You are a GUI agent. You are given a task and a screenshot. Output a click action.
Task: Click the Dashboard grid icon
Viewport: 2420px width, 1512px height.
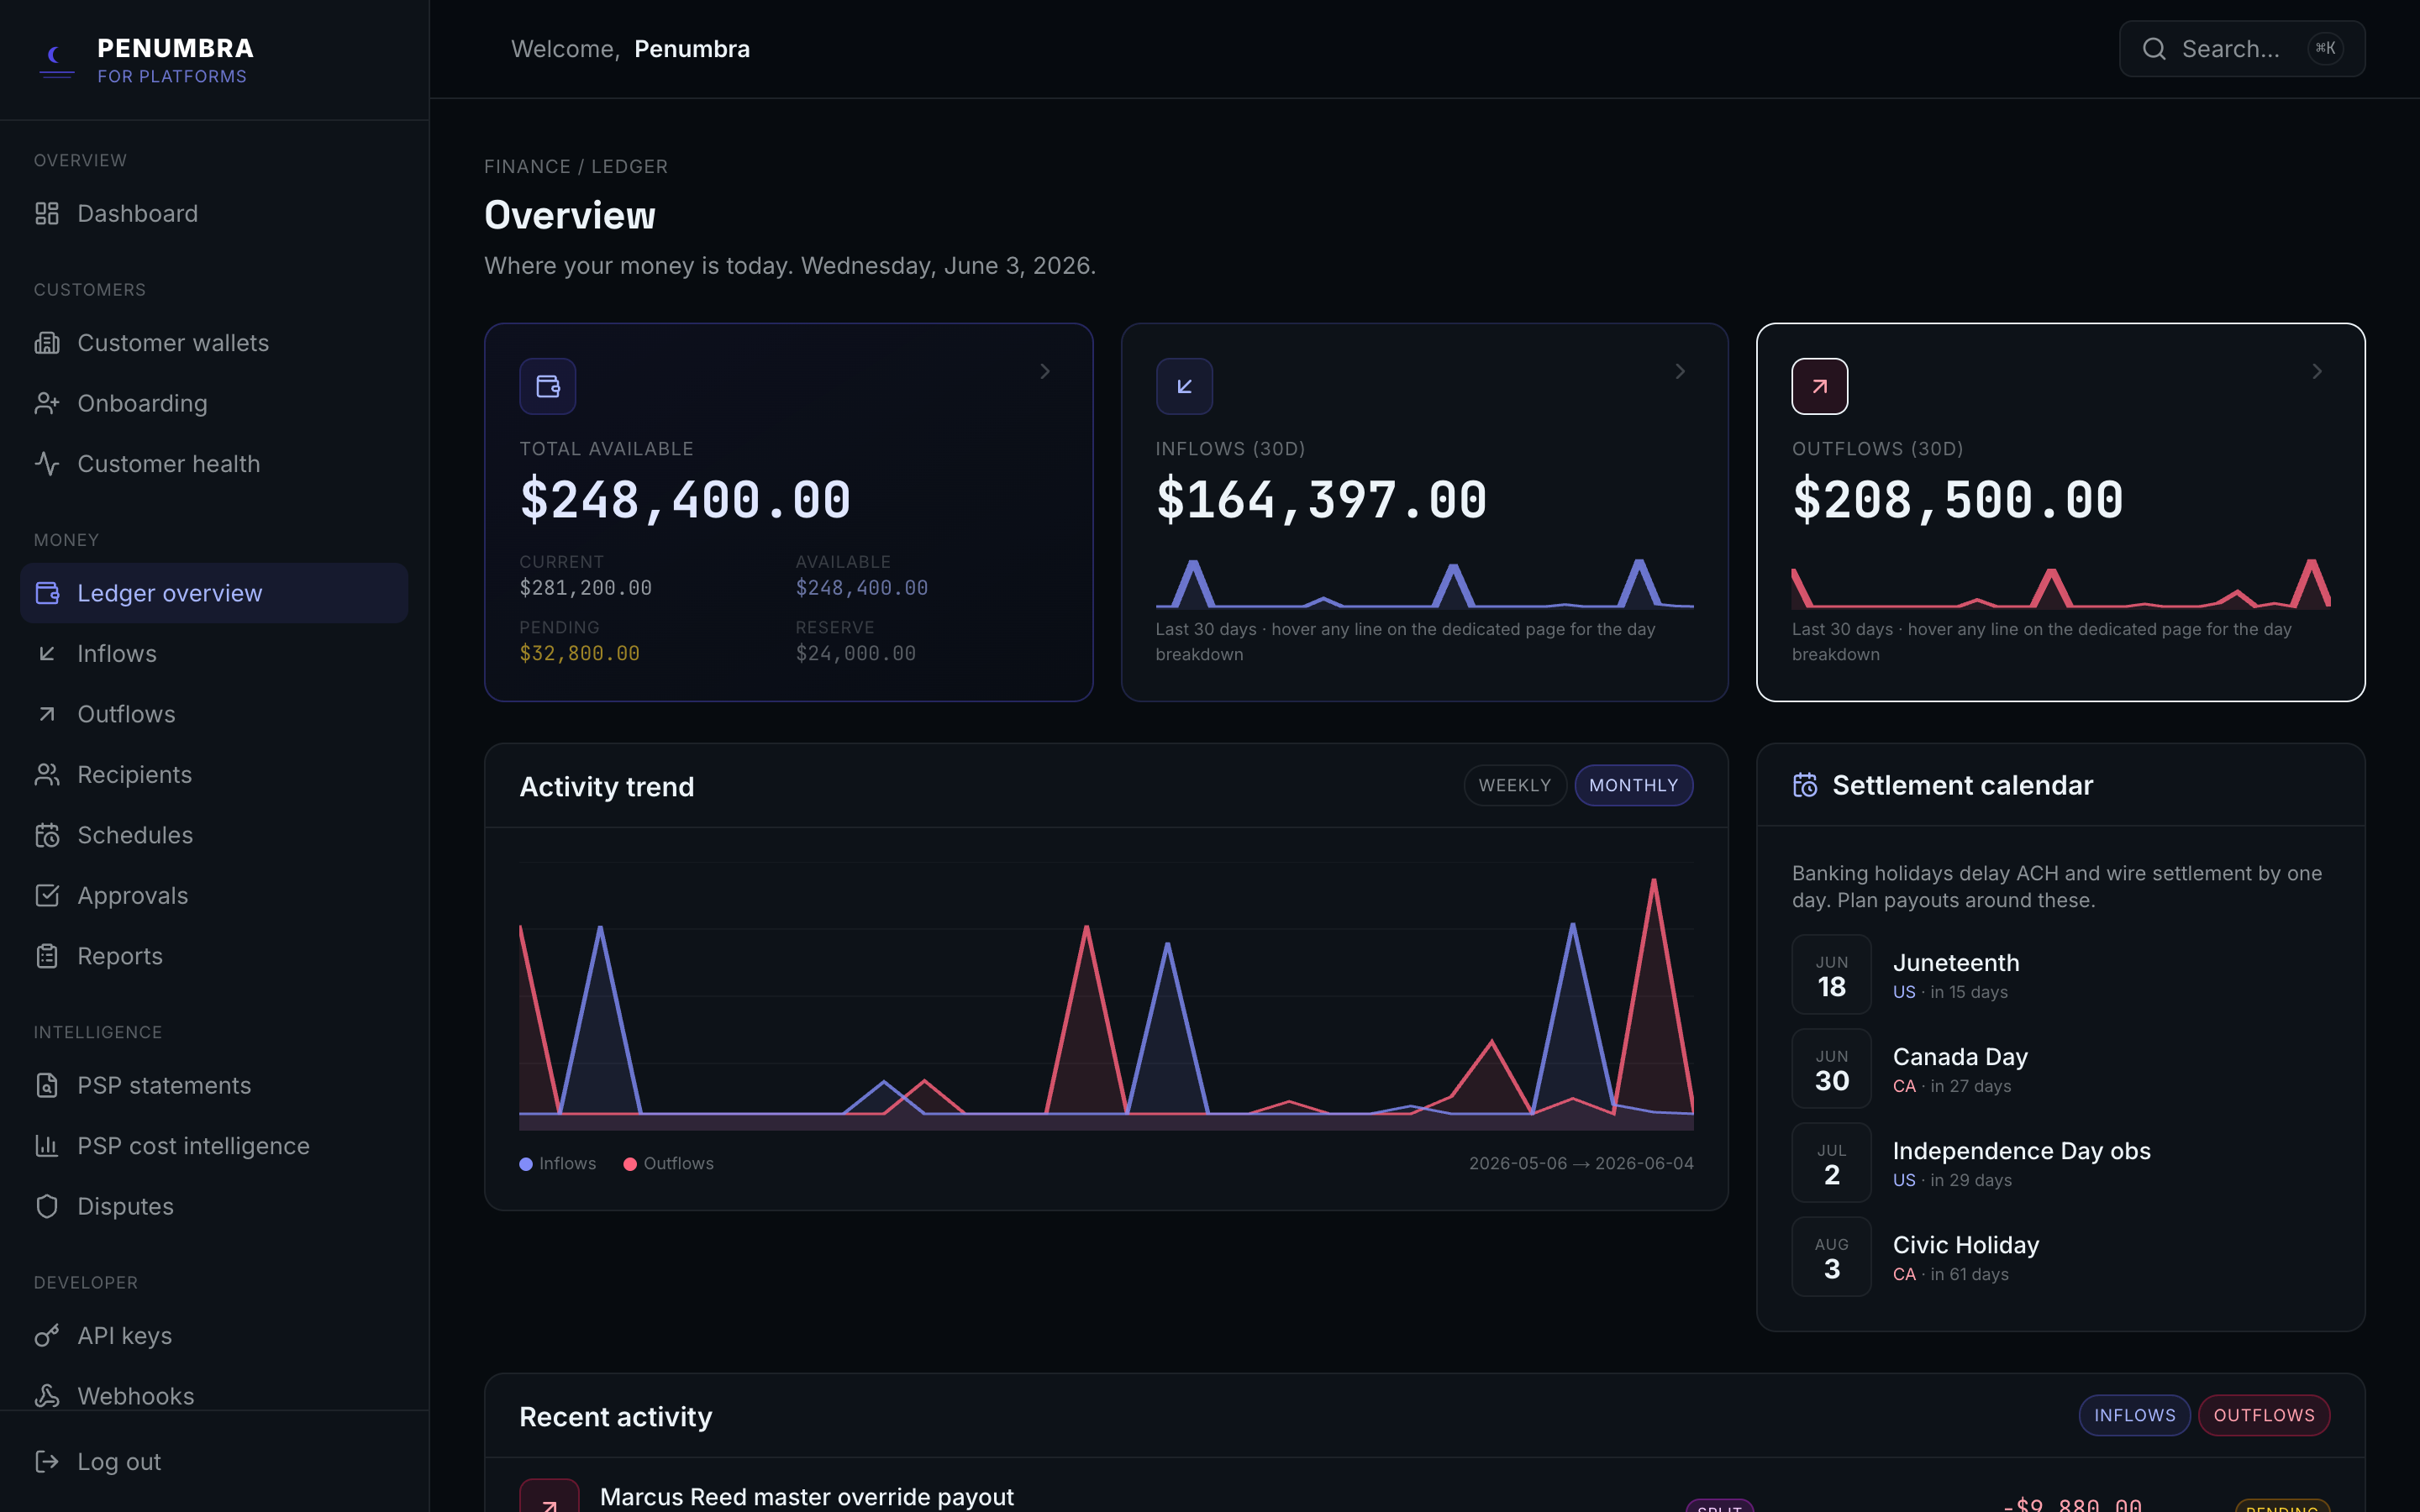pyautogui.click(x=47, y=213)
